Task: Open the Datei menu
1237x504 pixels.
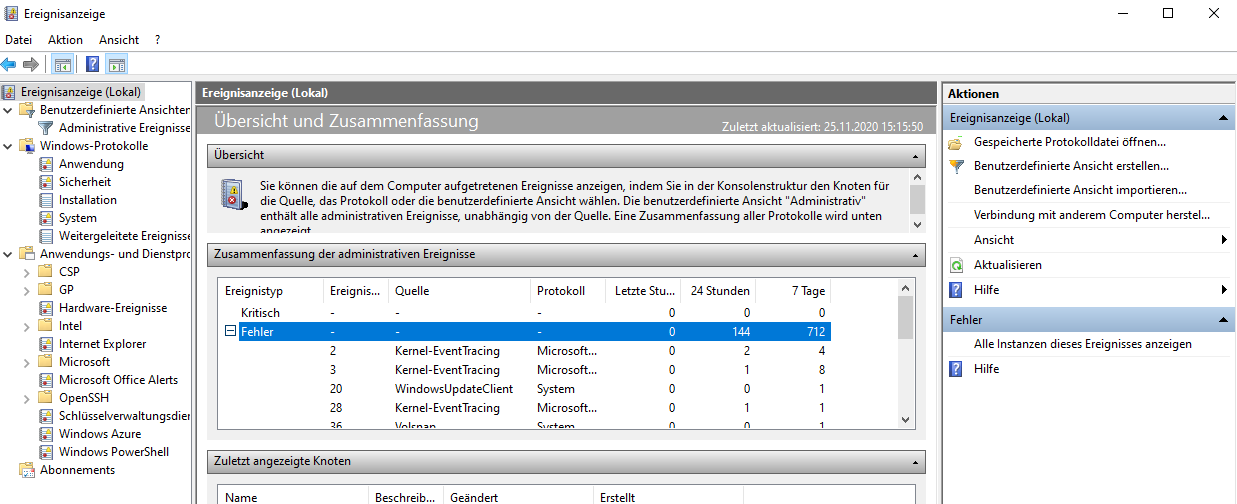Action: tap(18, 39)
